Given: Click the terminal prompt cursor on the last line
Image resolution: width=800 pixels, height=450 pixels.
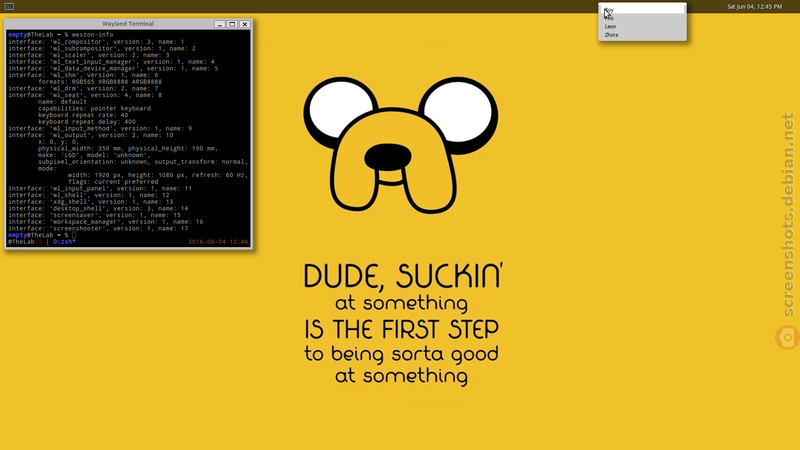Looking at the screenshot, I should (73, 235).
